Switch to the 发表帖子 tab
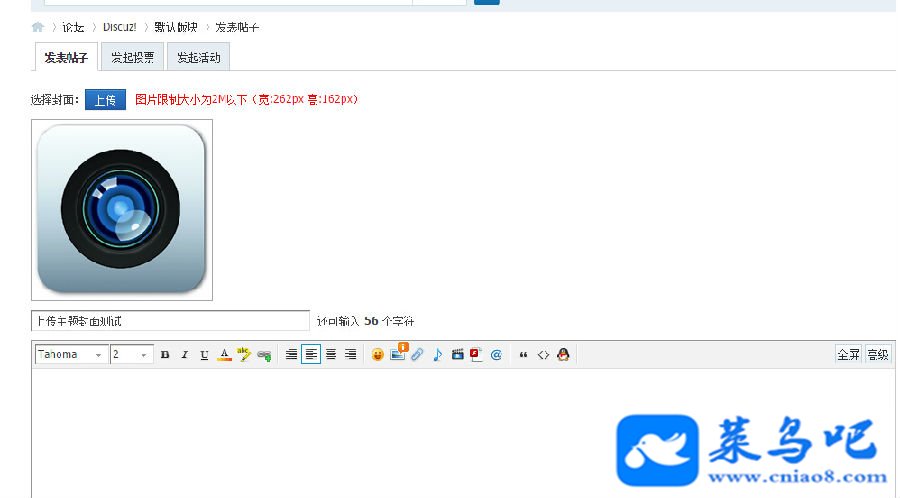This screenshot has width=900, height=498. click(66, 57)
